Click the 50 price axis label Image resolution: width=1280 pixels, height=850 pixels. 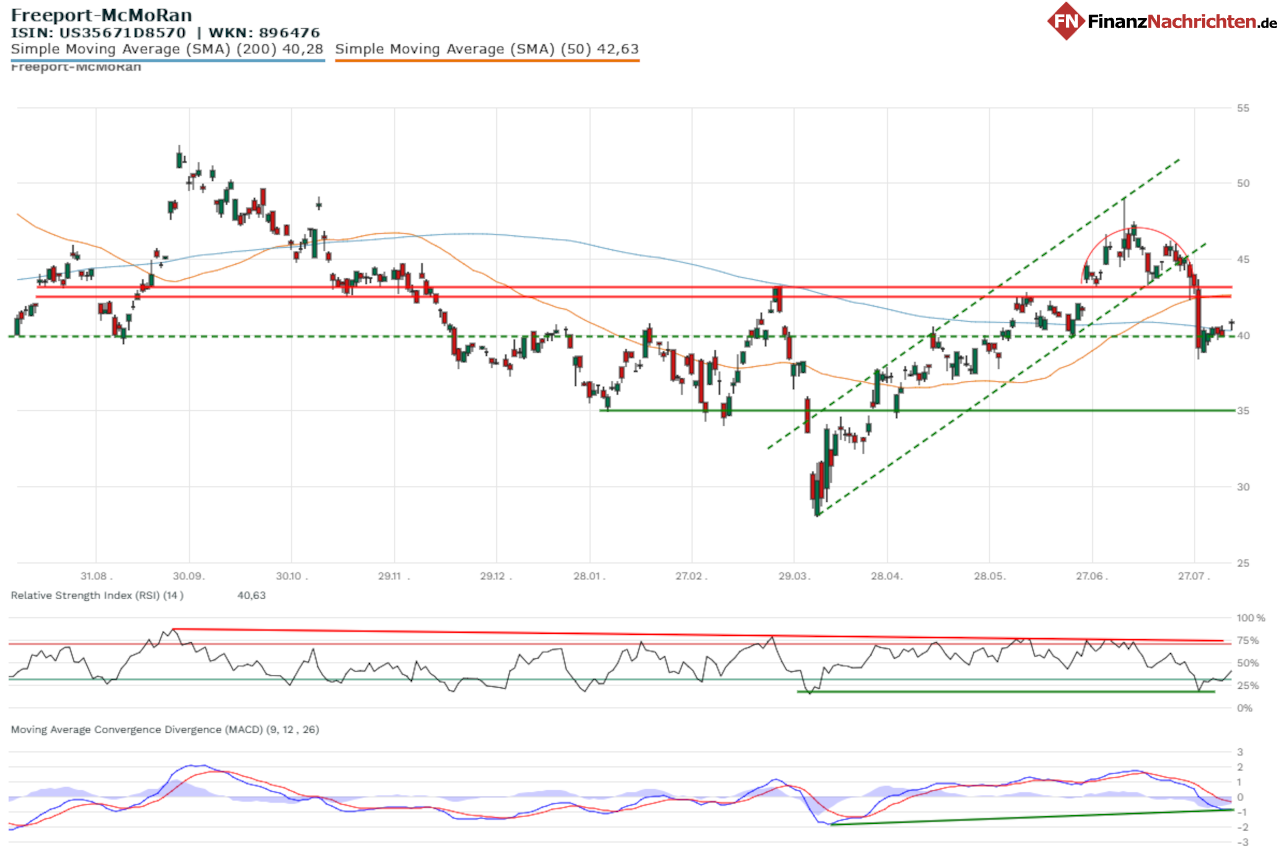[x=1244, y=184]
